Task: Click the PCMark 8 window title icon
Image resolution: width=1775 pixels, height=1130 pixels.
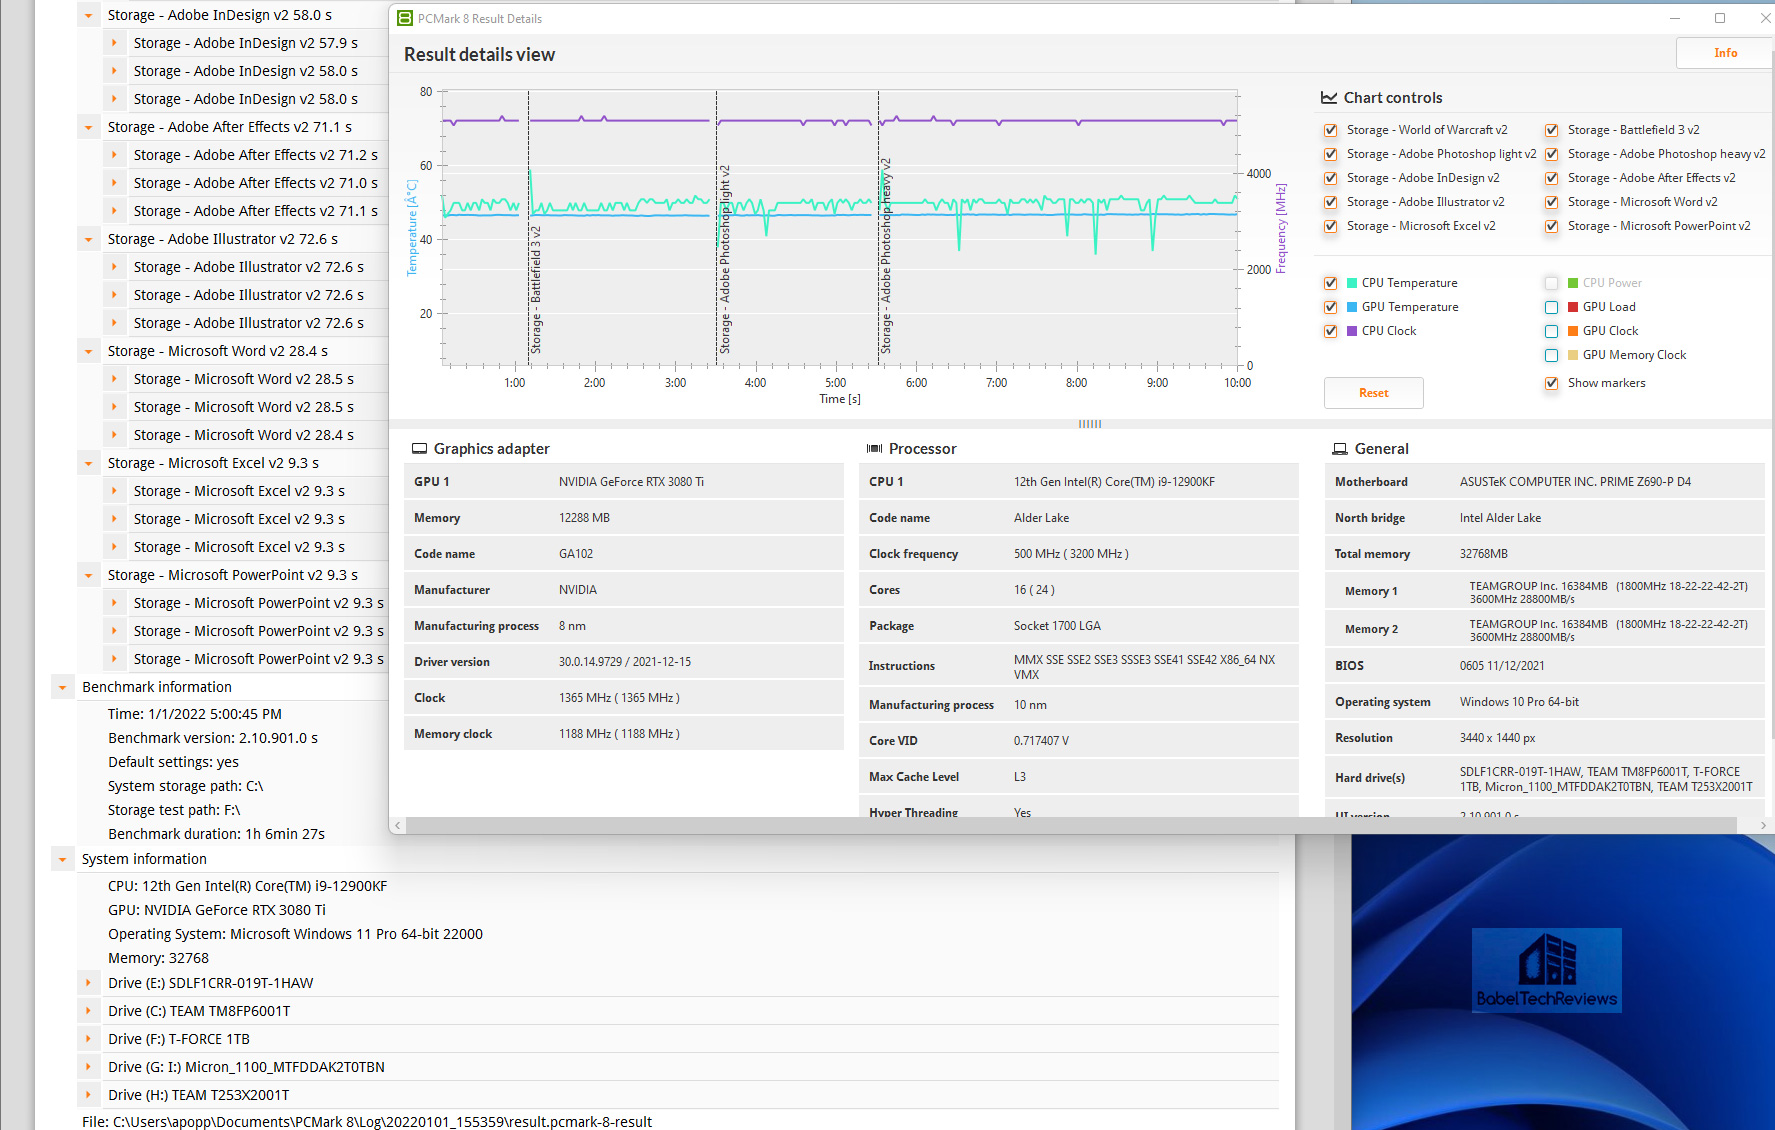Action: pos(405,18)
